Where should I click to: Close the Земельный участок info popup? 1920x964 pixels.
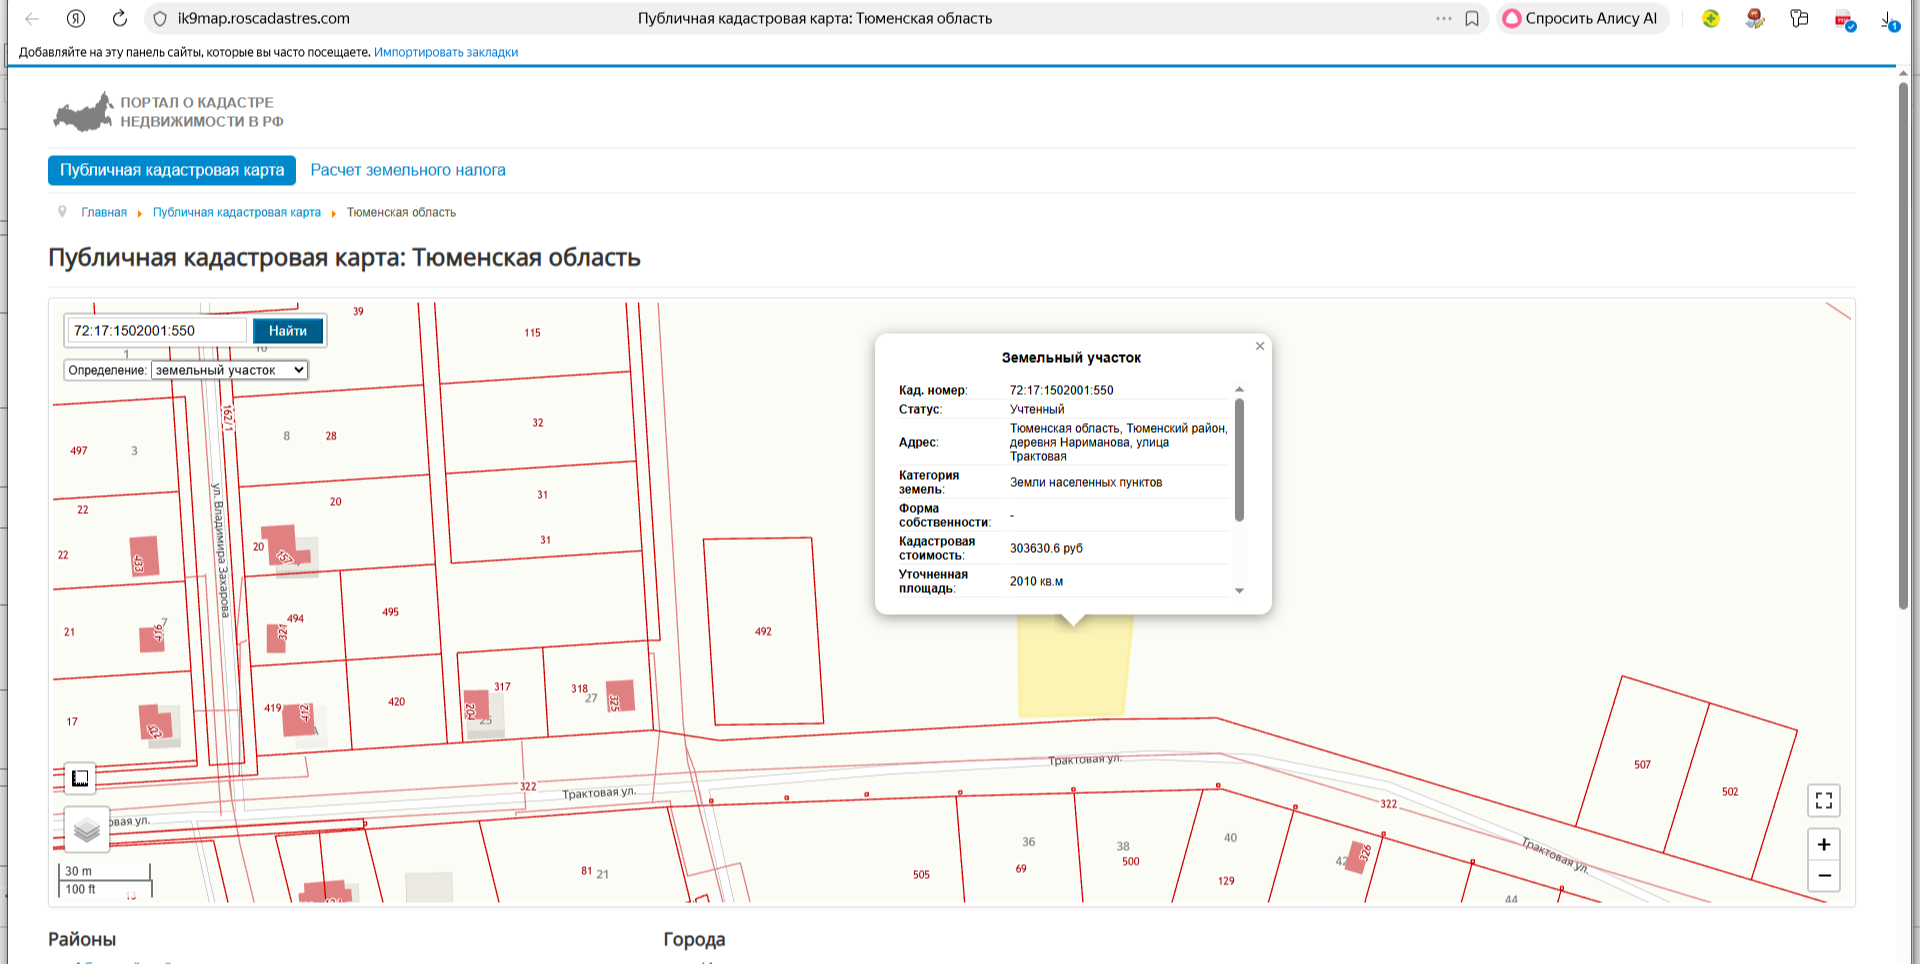[x=1260, y=346]
